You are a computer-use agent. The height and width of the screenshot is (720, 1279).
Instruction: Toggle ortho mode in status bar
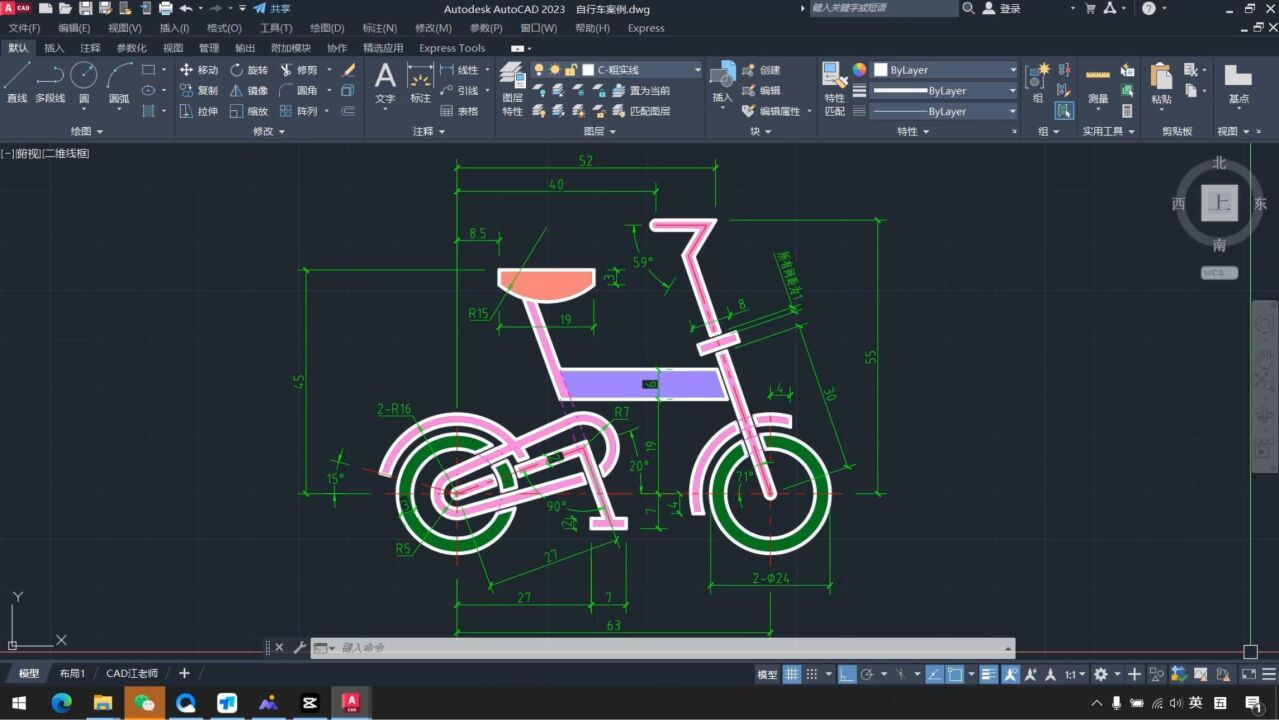tap(846, 674)
